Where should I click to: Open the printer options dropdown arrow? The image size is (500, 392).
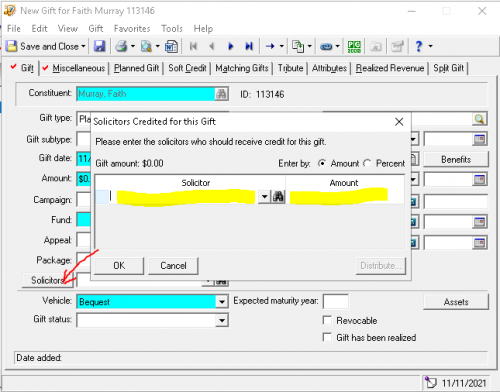coord(133,46)
